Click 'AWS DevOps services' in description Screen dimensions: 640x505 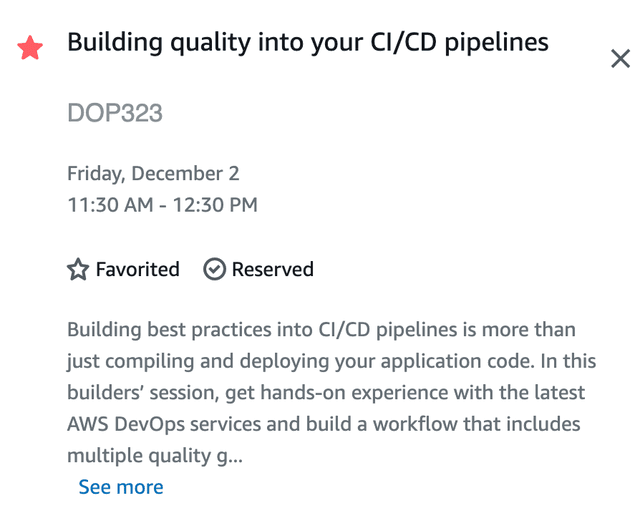164,424
